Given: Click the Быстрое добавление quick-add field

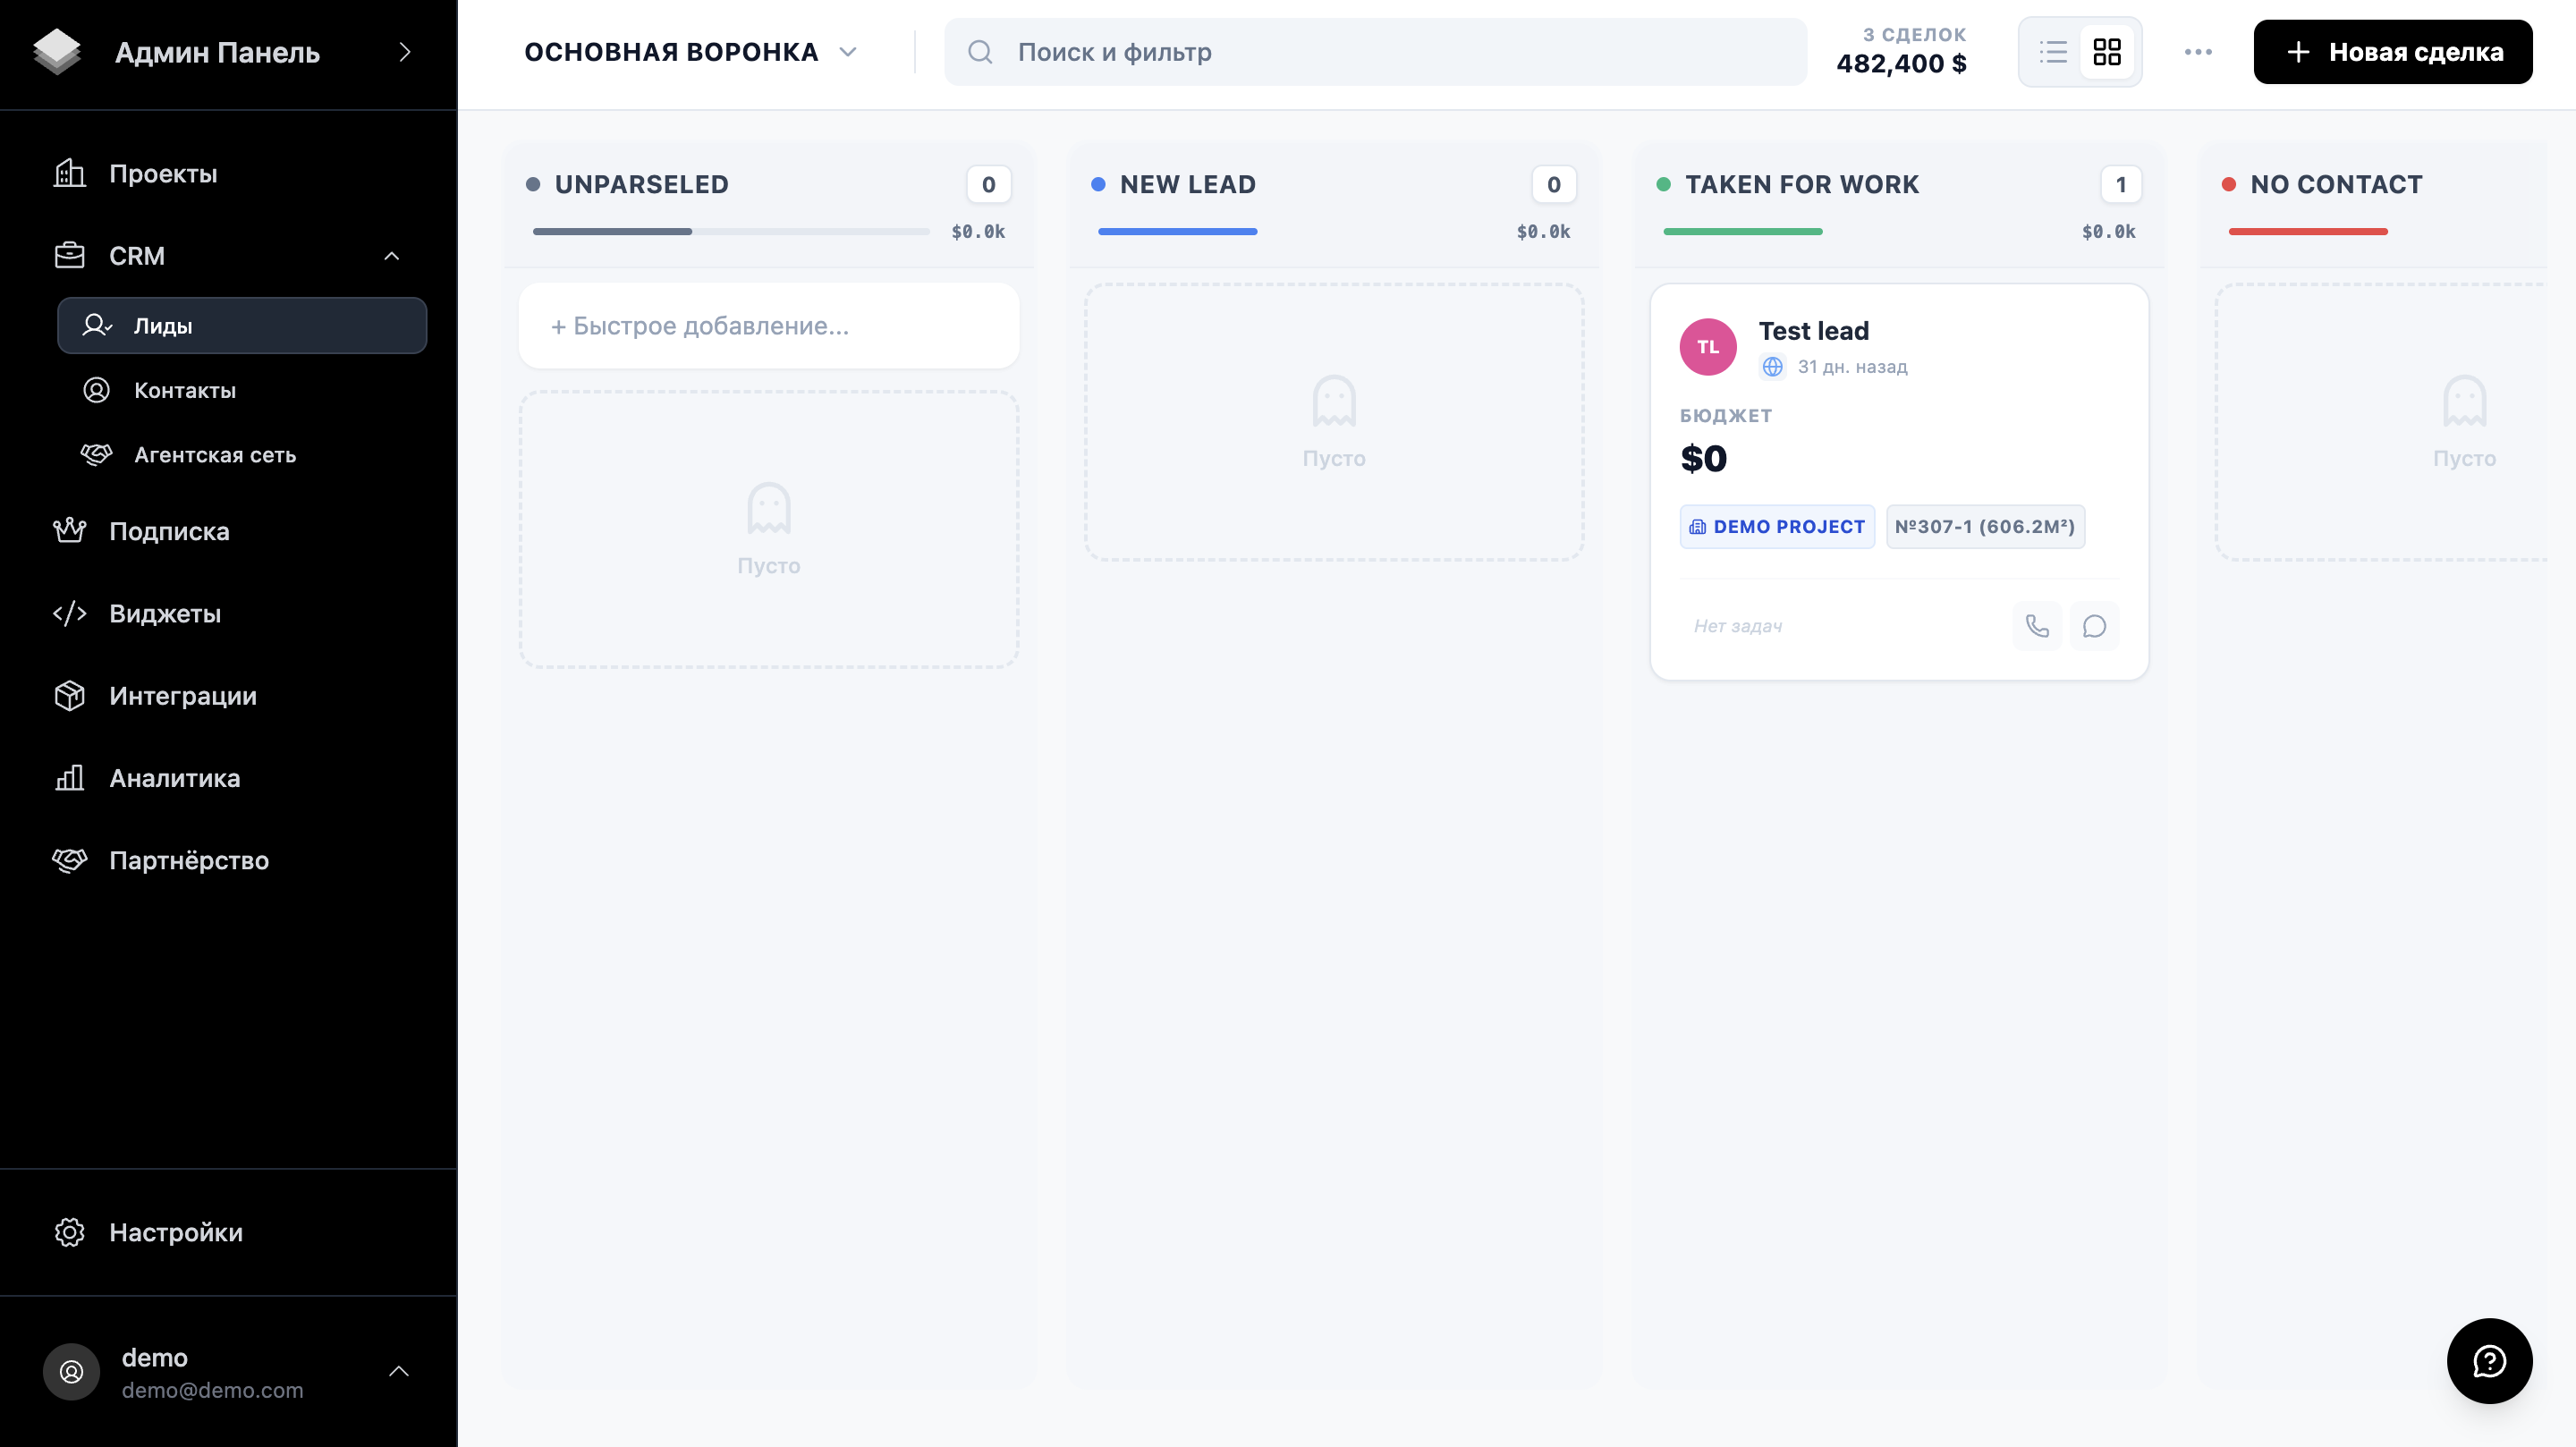Looking at the screenshot, I should 768,326.
